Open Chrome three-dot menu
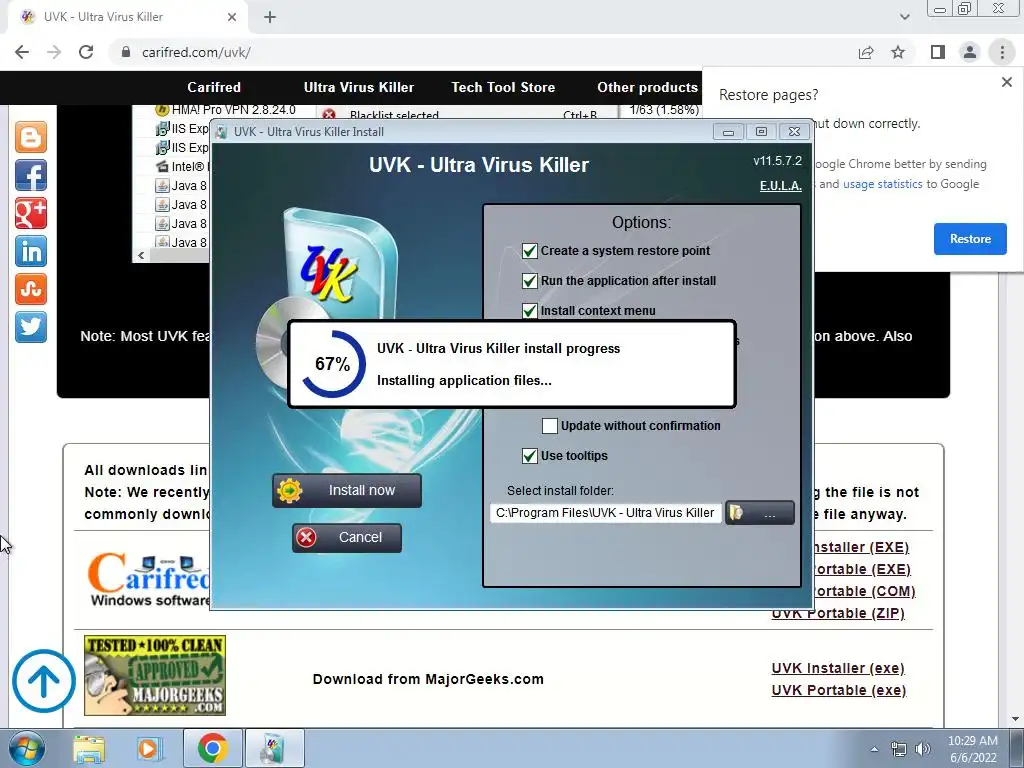 1002,52
